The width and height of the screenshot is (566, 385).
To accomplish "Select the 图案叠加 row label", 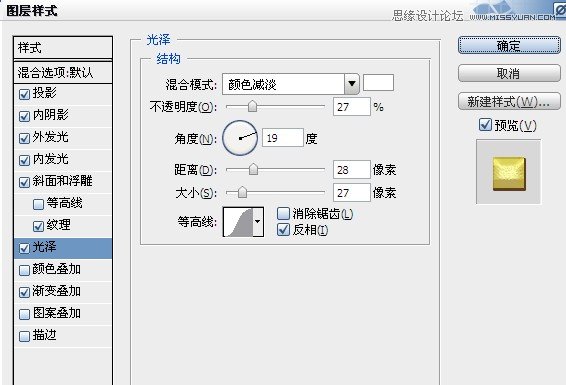I will [x=57, y=313].
